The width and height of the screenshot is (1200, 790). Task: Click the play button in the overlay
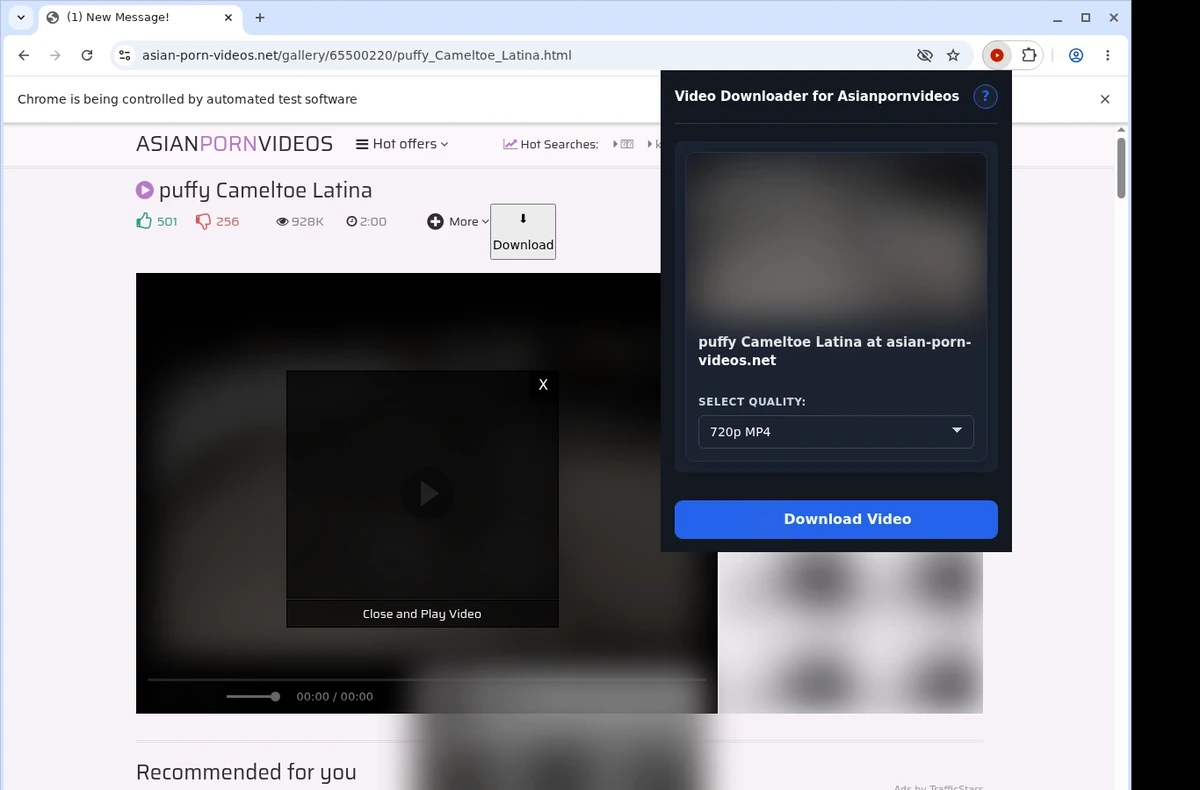tap(427, 493)
